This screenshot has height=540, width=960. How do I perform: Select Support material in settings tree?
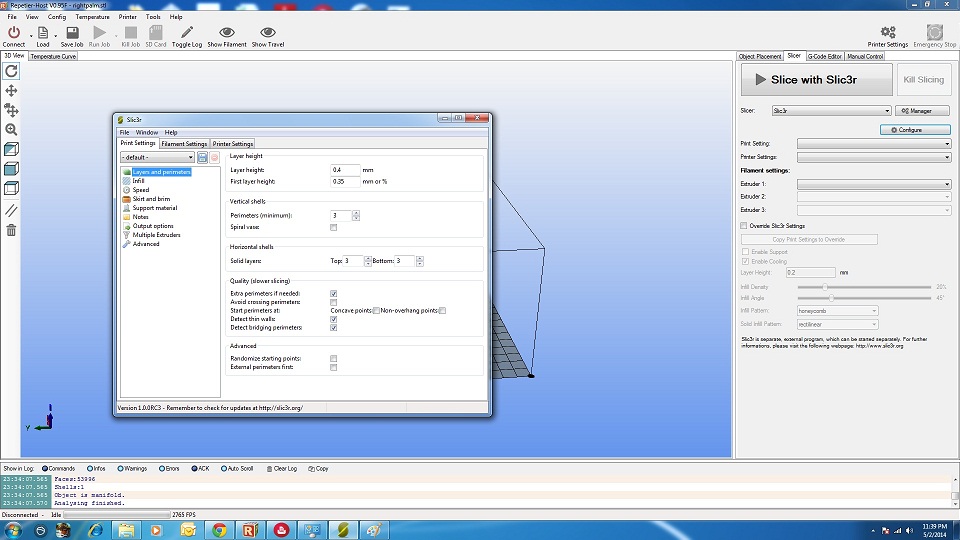click(x=154, y=208)
